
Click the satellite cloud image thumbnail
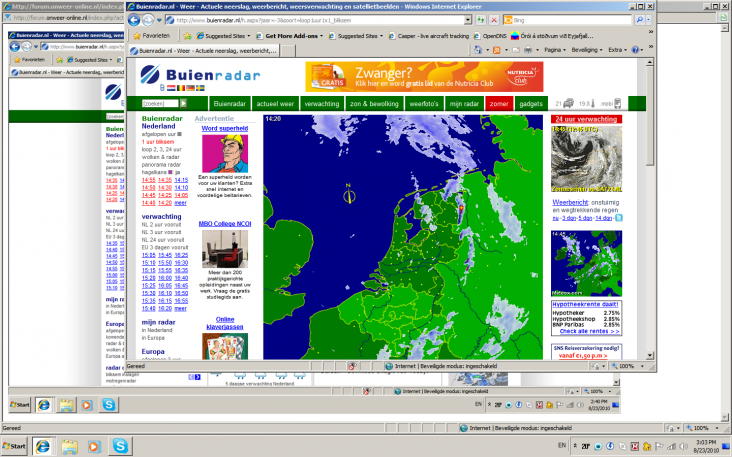586,159
